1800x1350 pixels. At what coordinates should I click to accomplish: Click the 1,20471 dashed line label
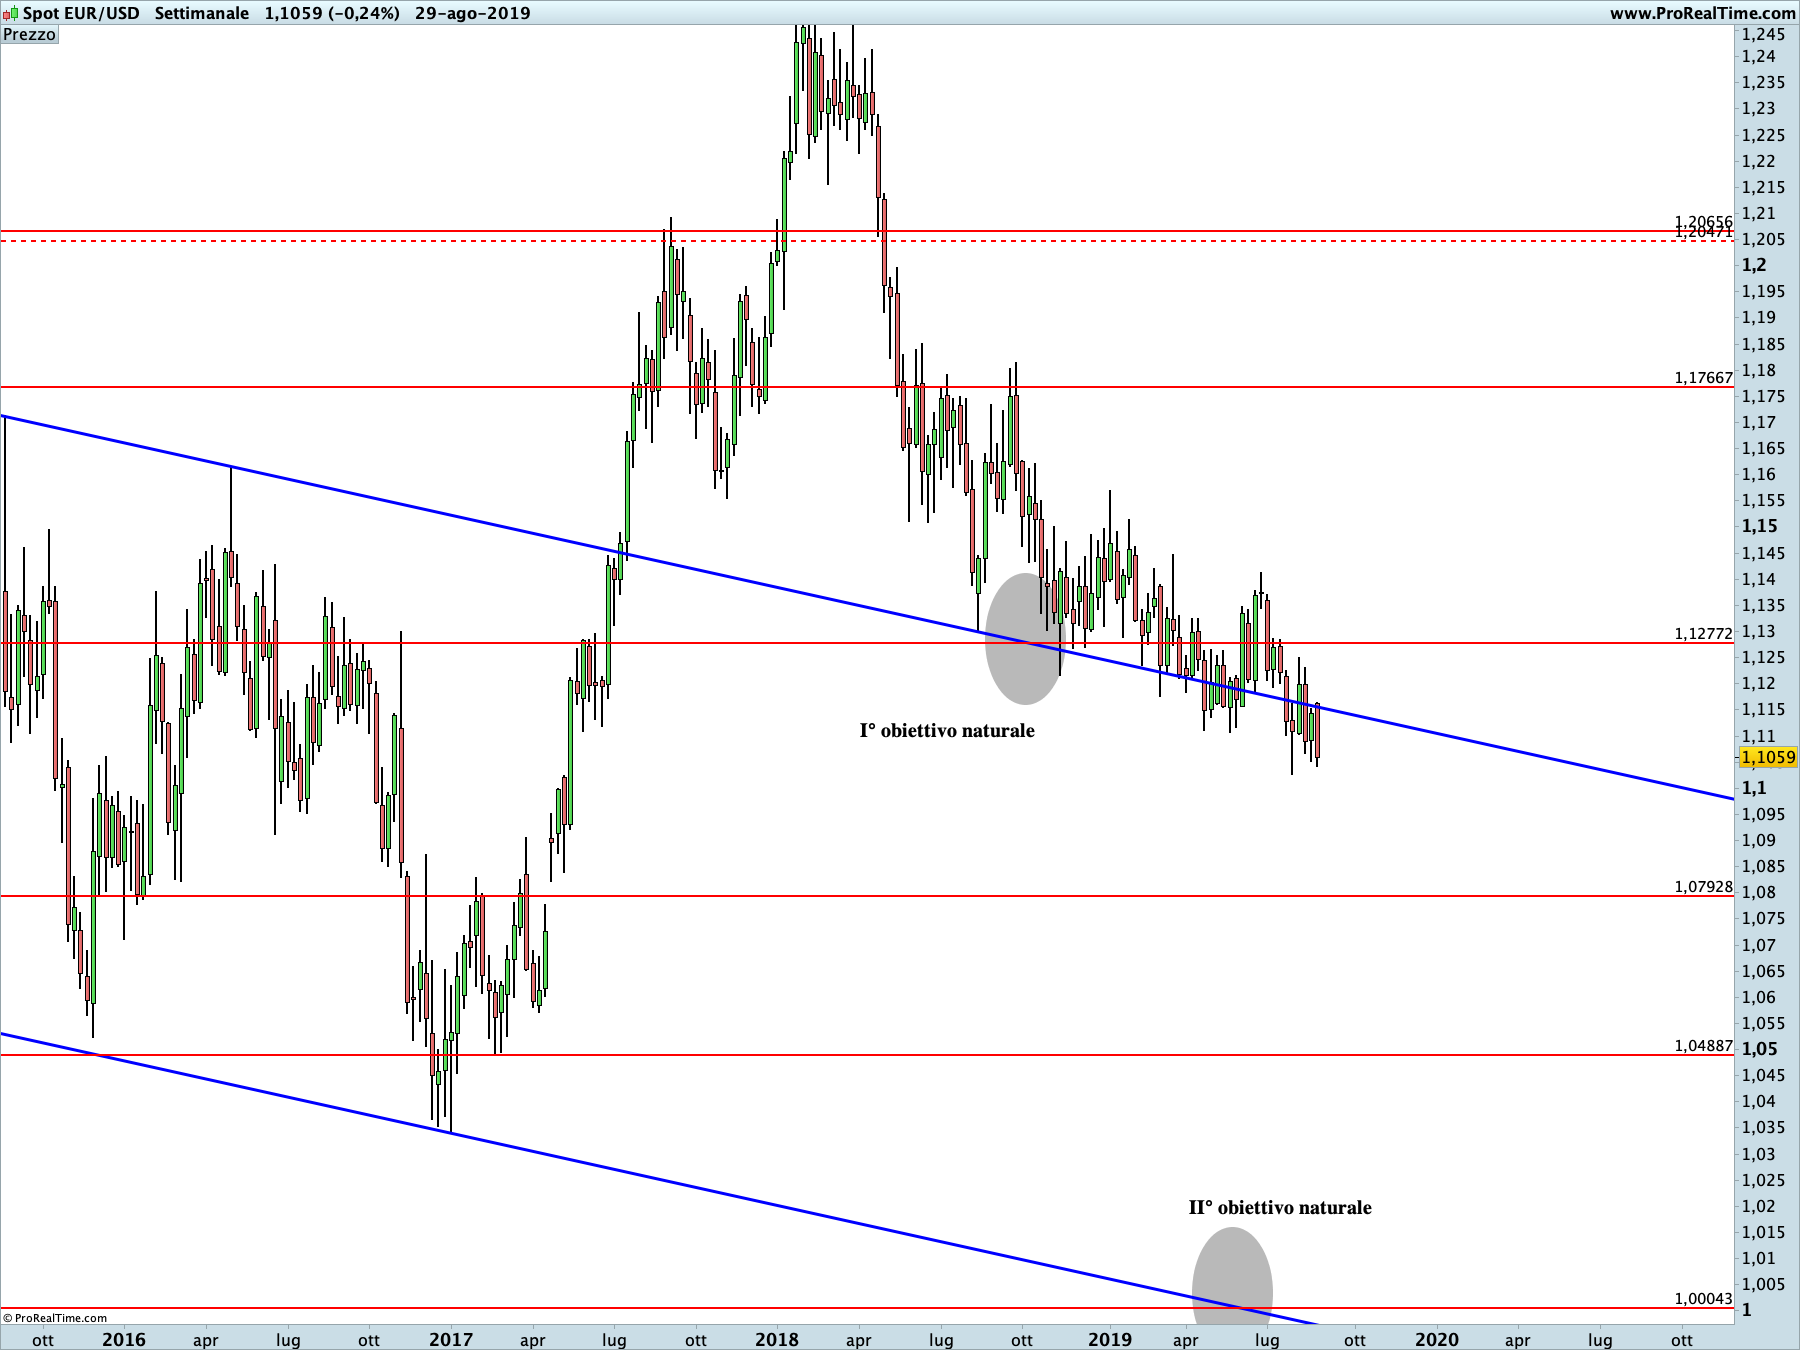pyautogui.click(x=1703, y=232)
